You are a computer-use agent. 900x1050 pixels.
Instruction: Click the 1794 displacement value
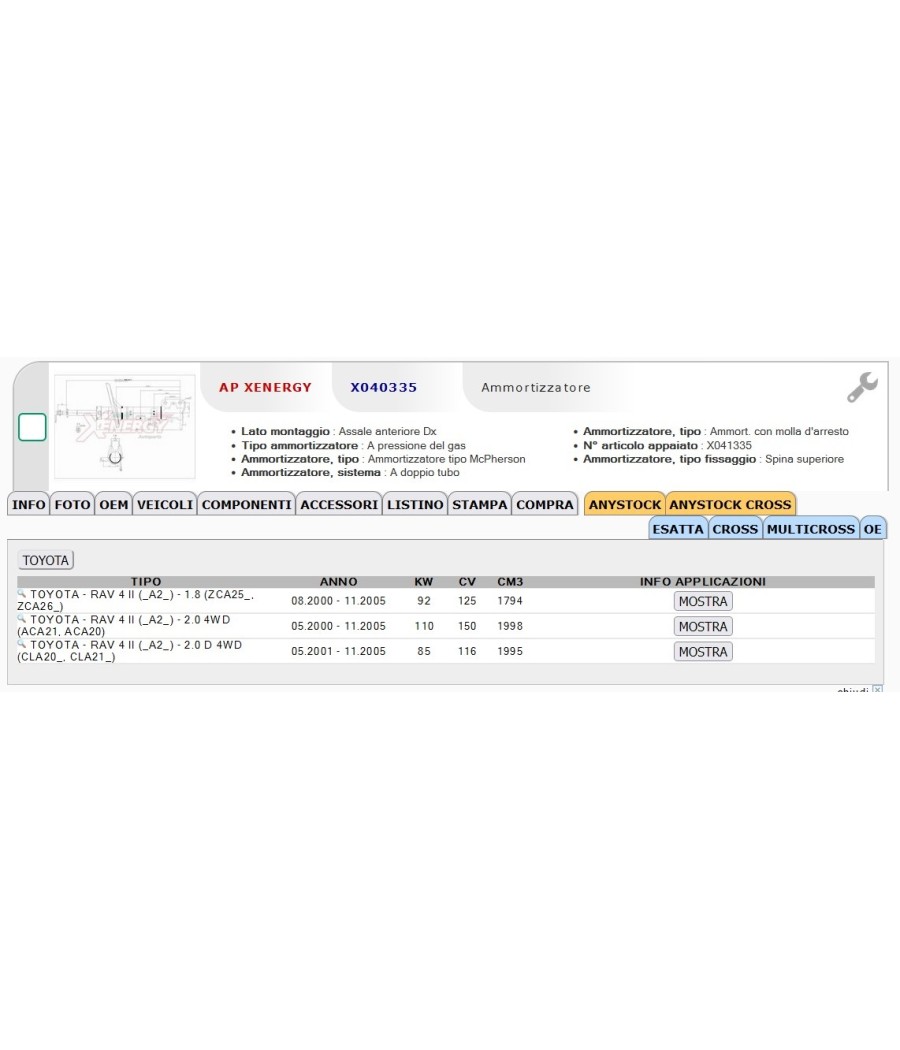click(x=510, y=601)
